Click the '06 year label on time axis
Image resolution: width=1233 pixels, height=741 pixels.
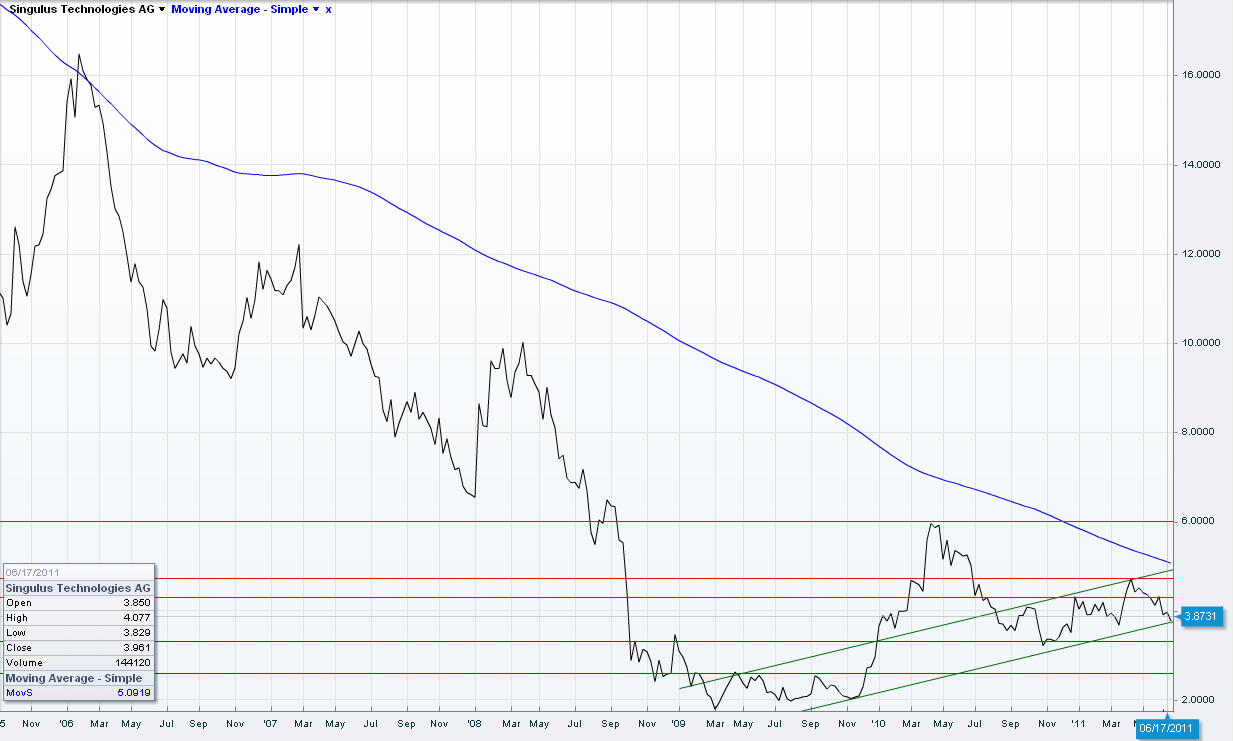pos(65,722)
